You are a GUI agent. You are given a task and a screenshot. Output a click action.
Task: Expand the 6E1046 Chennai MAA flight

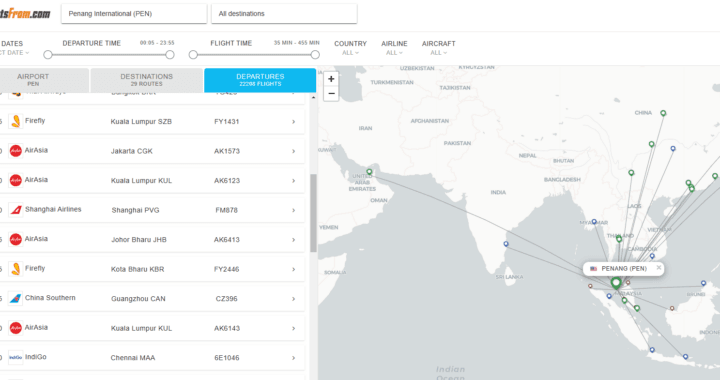[293, 358]
